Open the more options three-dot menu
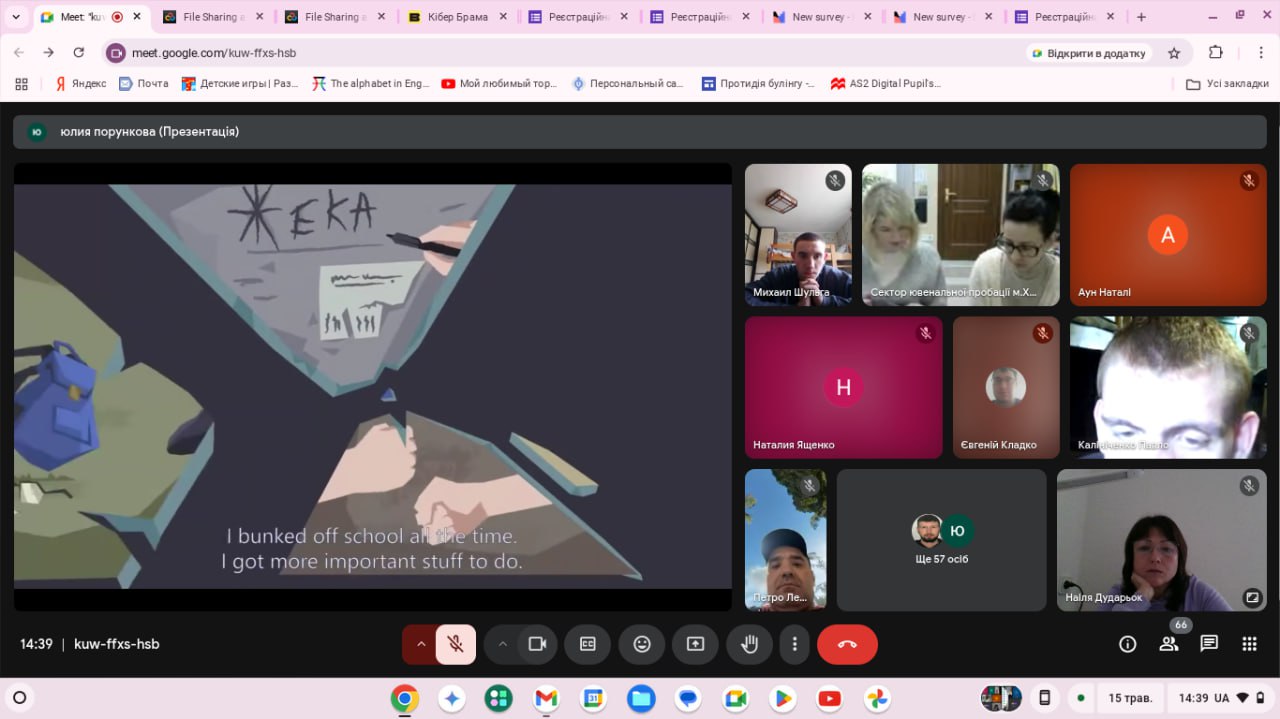Screen dimensions: 1280x719 tap(795, 644)
